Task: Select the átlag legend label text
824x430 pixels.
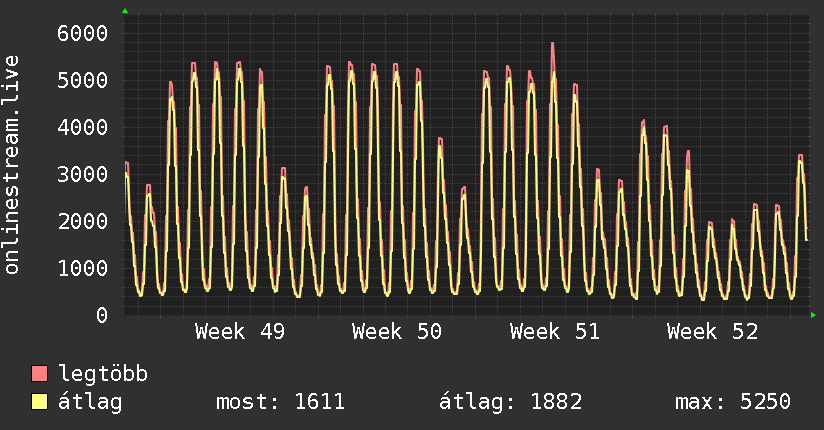Action: point(91,402)
